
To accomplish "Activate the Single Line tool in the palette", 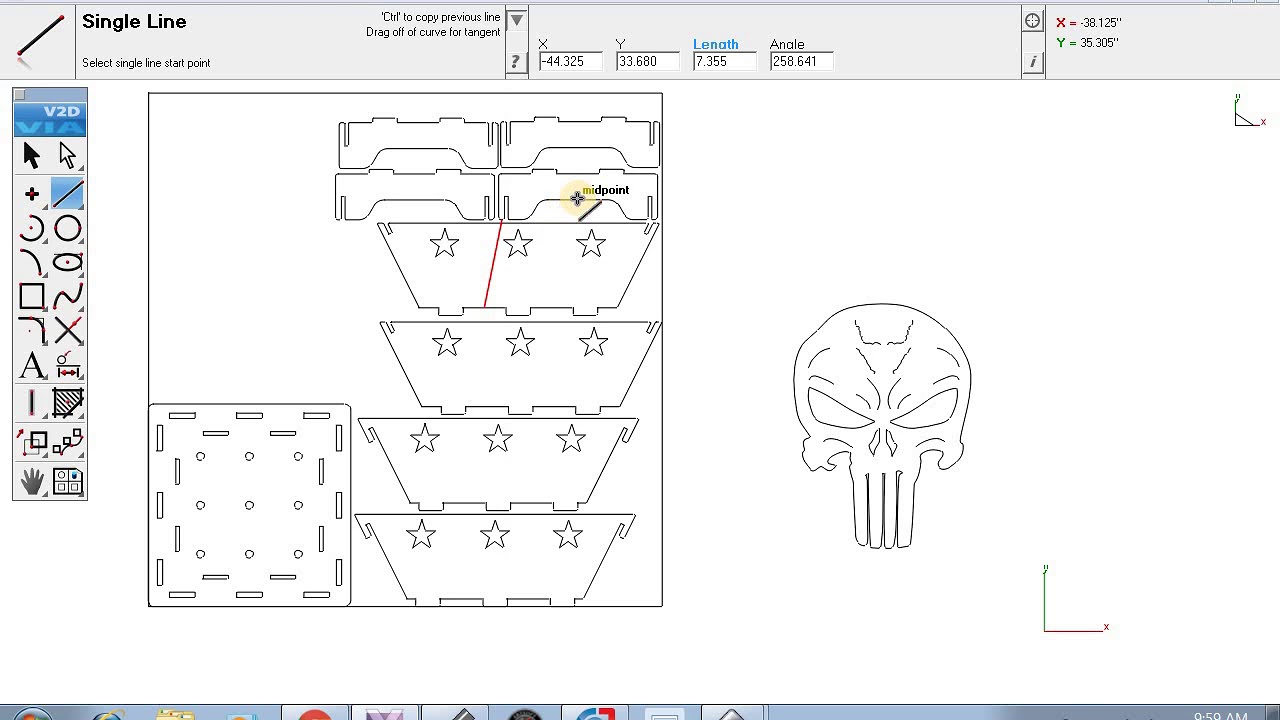I will [67, 194].
